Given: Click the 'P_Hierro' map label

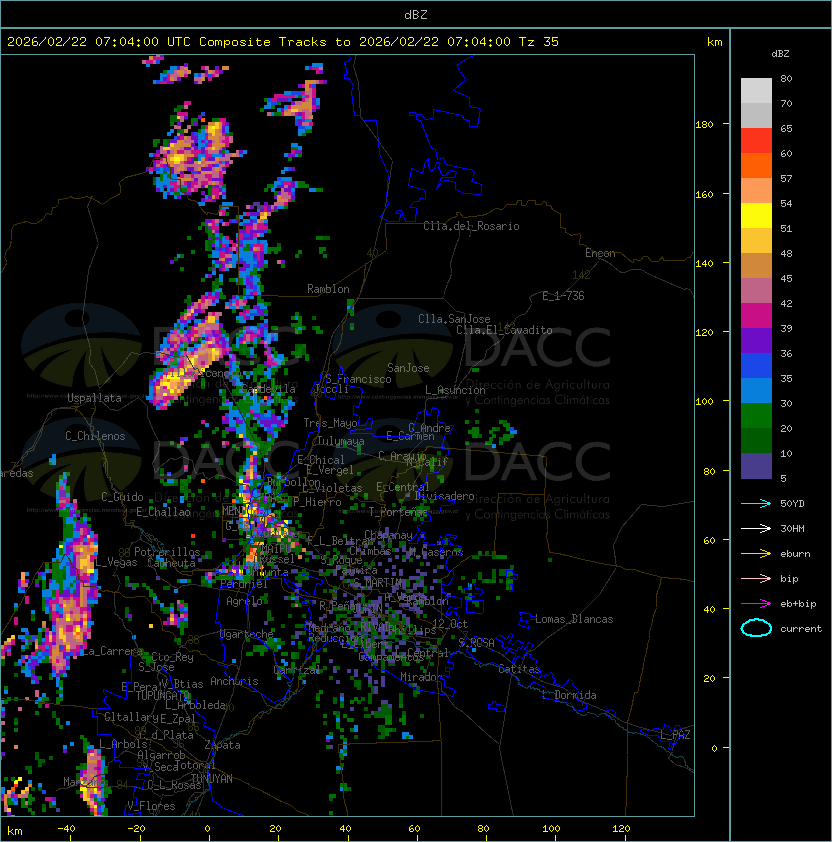Looking at the screenshot, I should click(x=317, y=502).
